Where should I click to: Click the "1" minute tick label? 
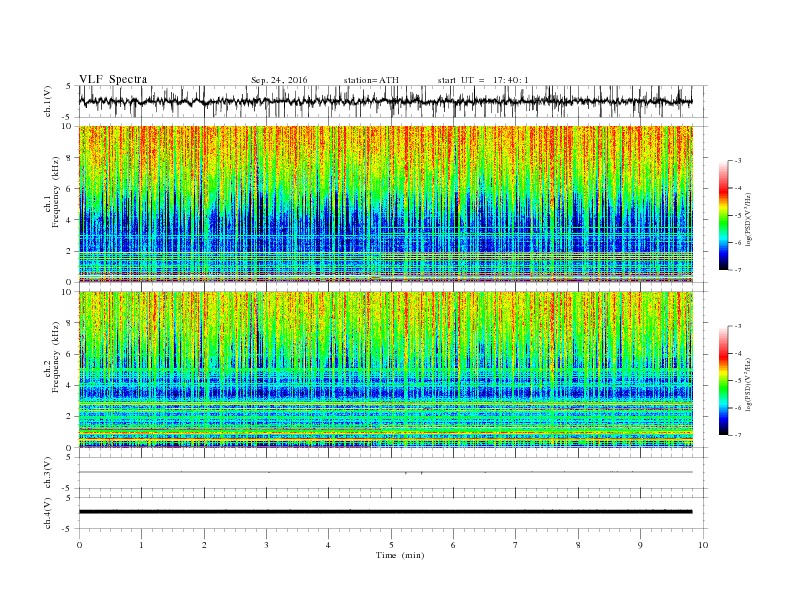coord(141,545)
